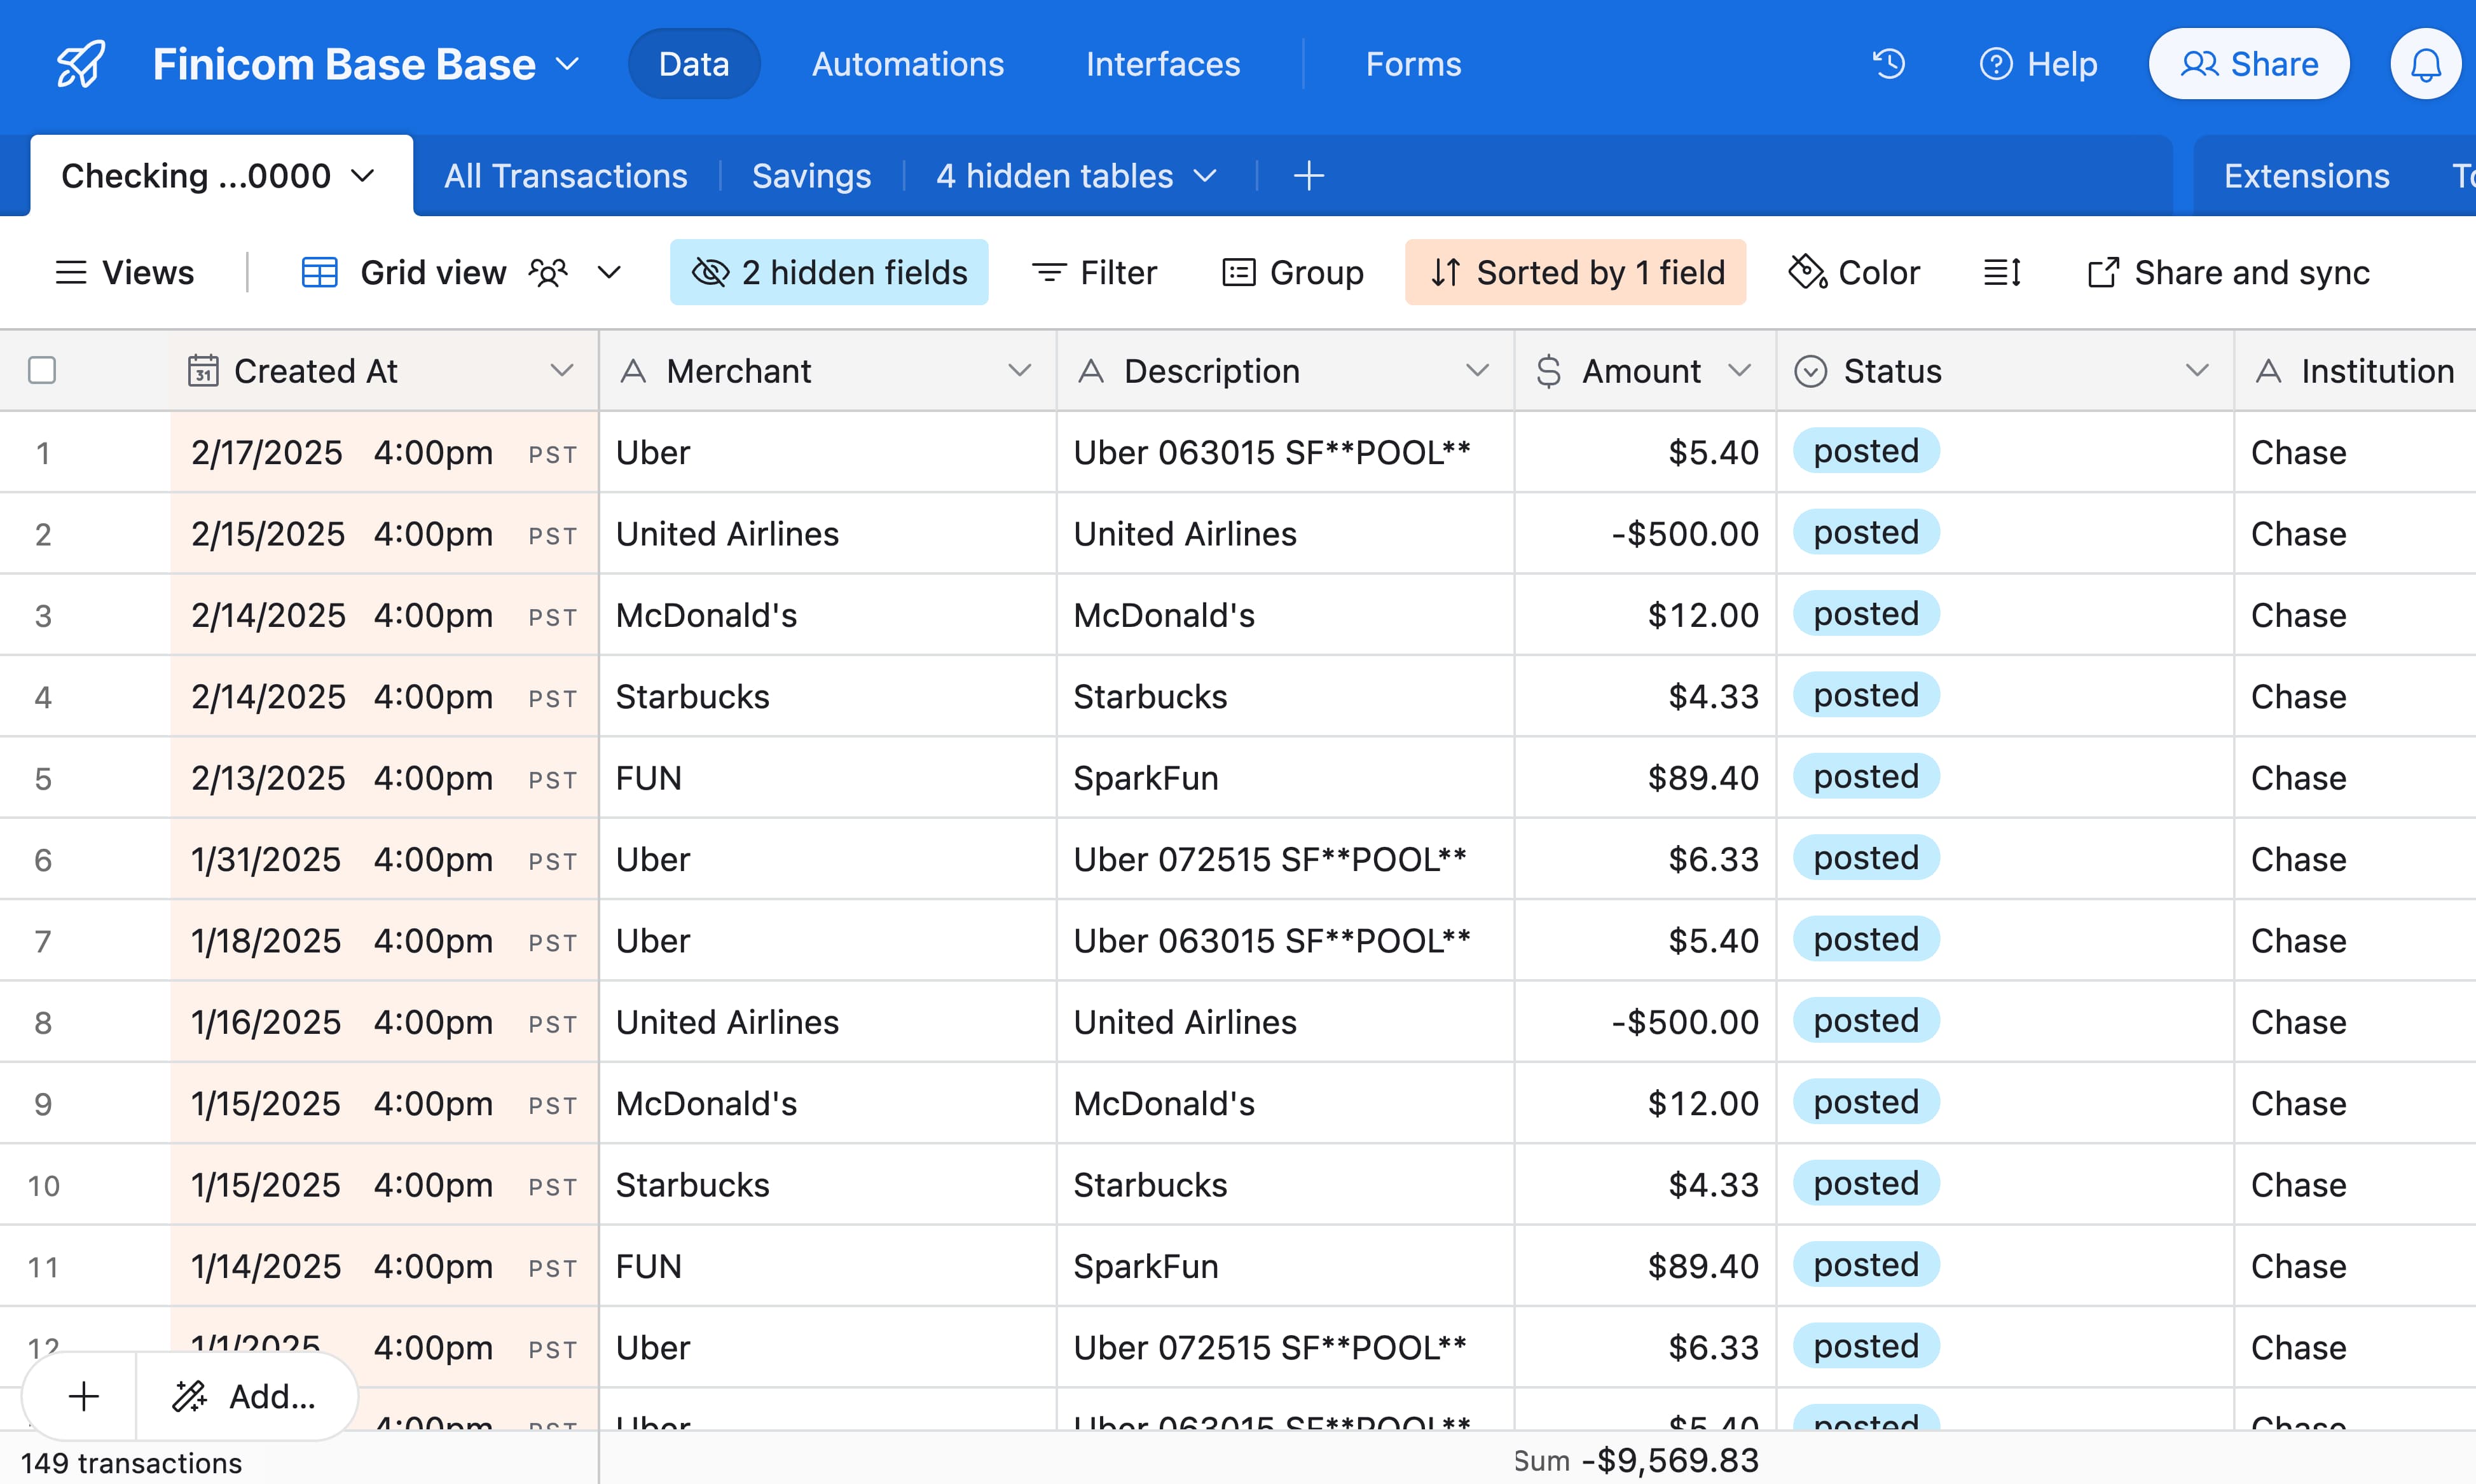
Task: Click the rocket base icon
Action: [x=80, y=64]
